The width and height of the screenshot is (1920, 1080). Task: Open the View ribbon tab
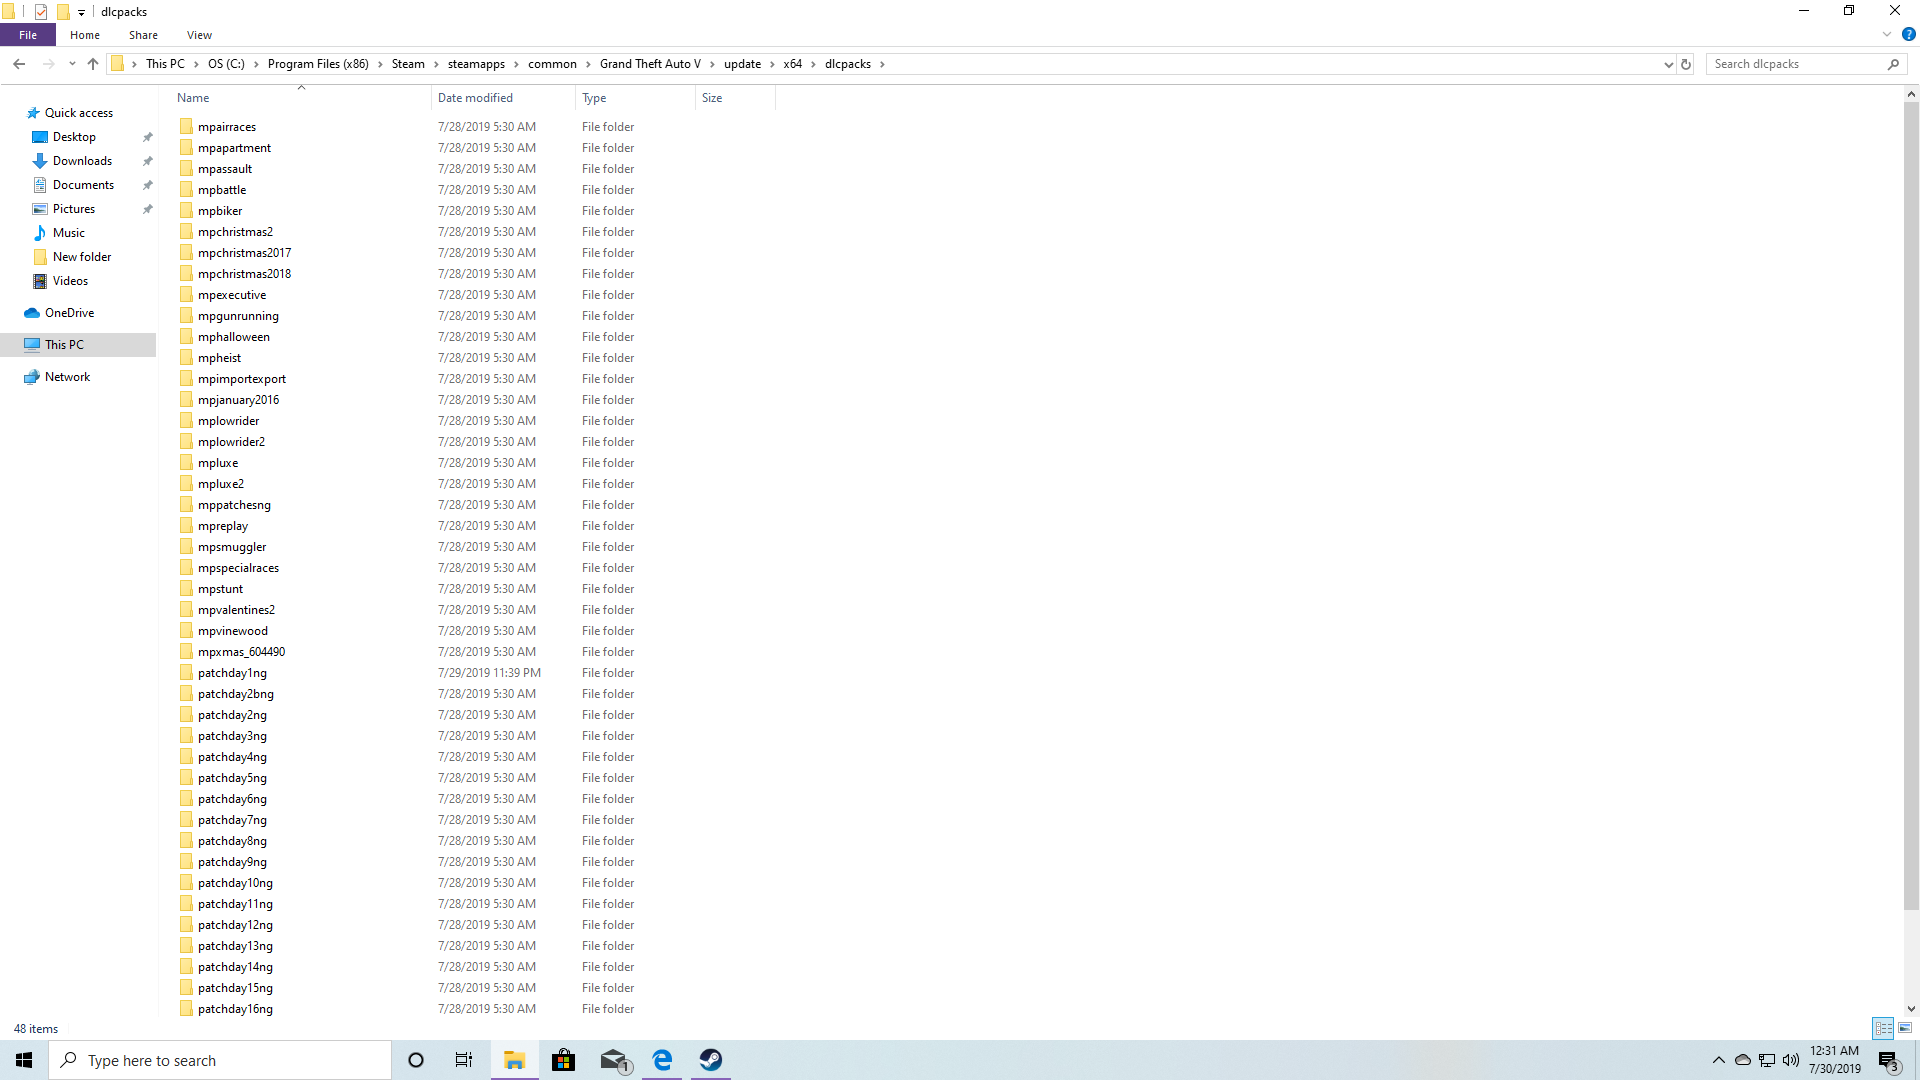point(199,35)
